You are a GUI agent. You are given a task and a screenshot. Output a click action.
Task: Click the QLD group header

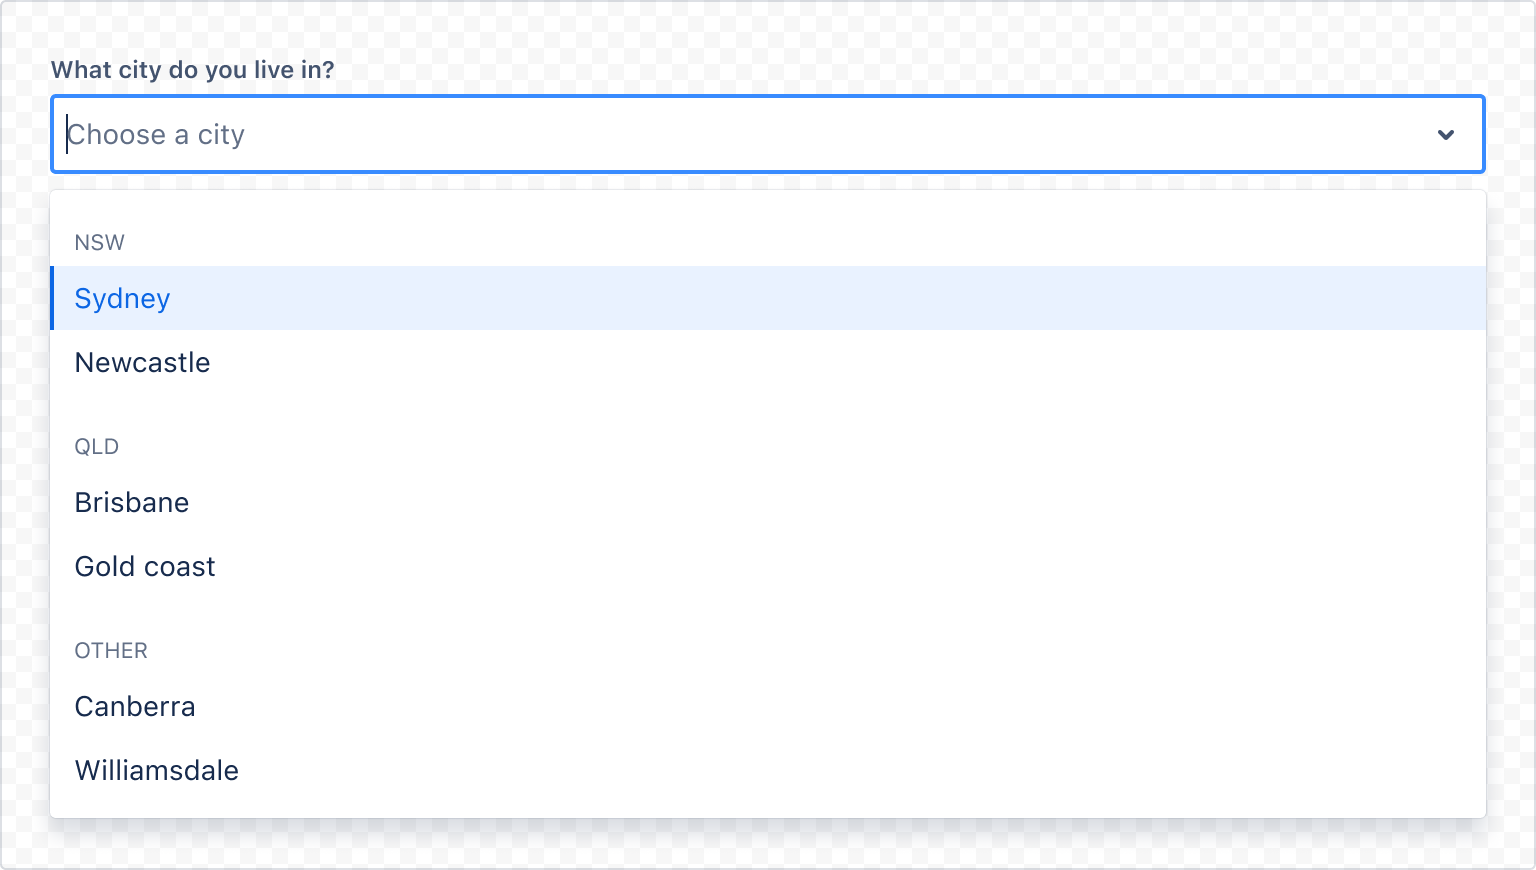pos(97,447)
